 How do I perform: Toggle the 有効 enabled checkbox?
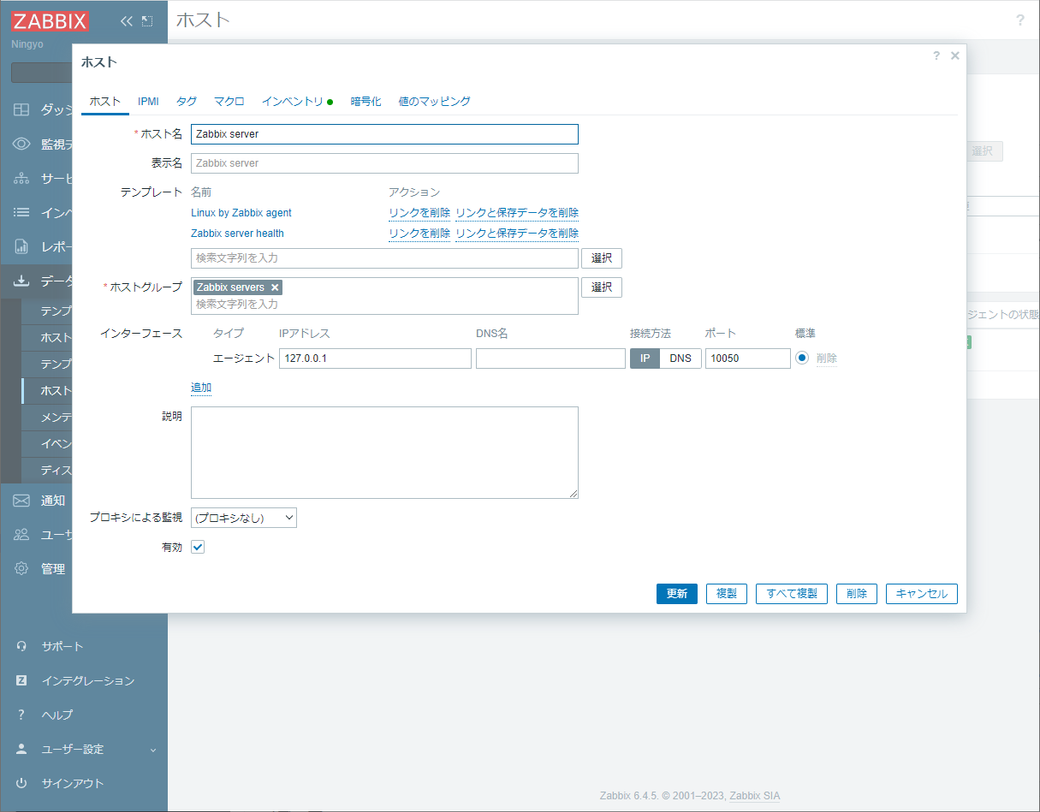click(198, 547)
